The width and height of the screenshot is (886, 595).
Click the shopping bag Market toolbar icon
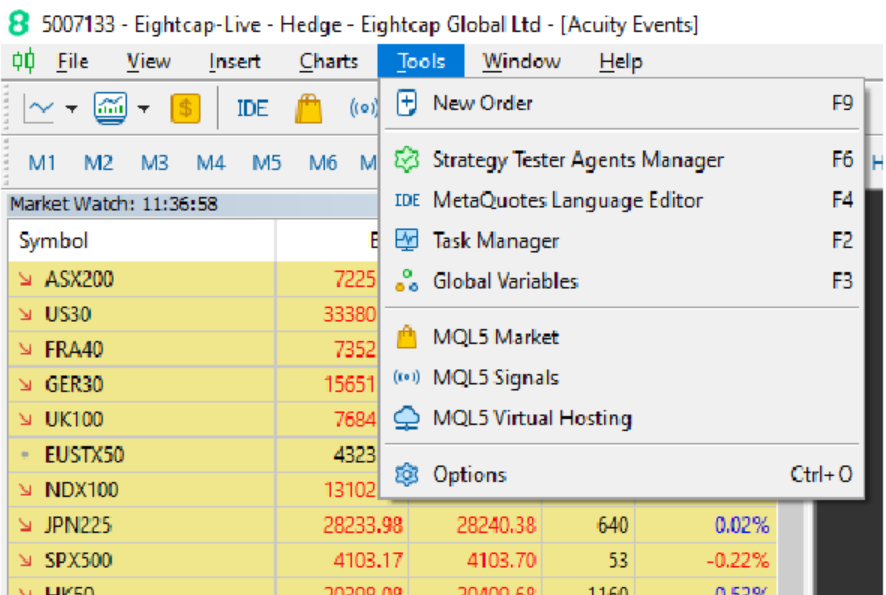(x=309, y=108)
